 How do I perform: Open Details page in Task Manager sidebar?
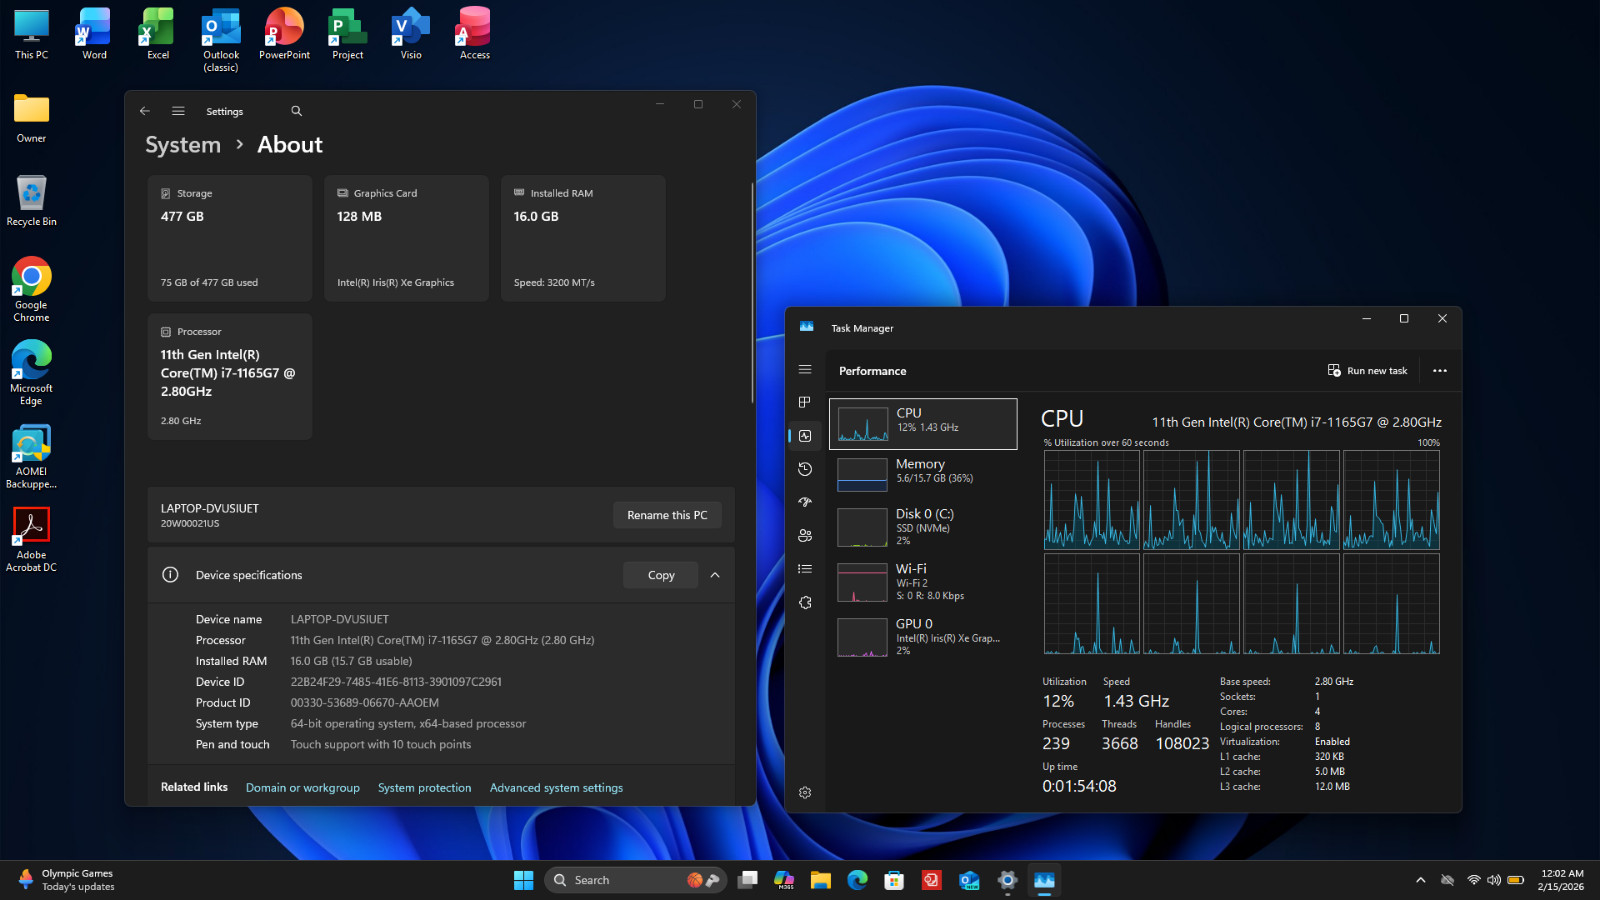805,569
